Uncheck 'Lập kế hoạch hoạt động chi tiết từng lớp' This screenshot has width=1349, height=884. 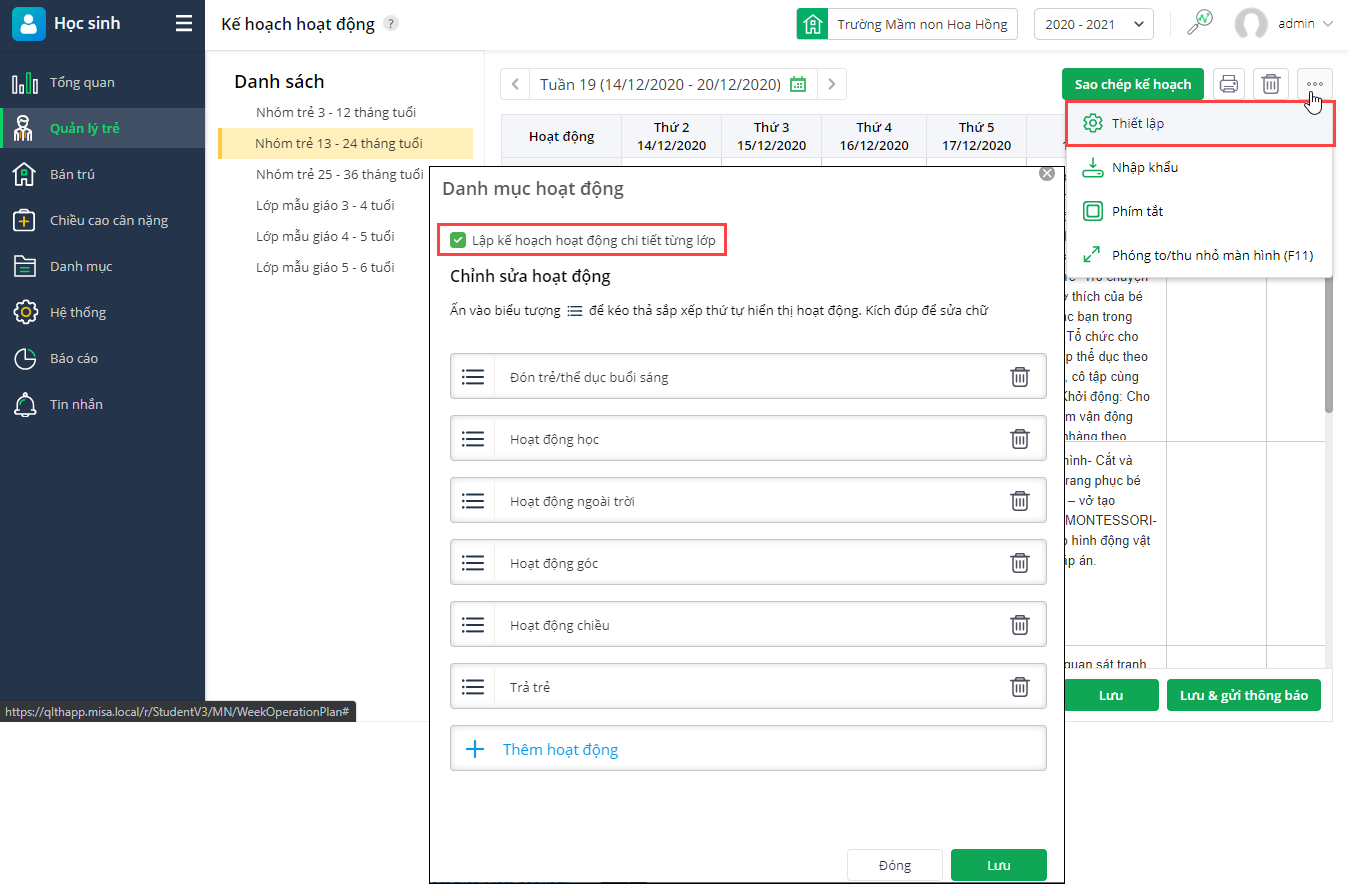click(x=458, y=240)
